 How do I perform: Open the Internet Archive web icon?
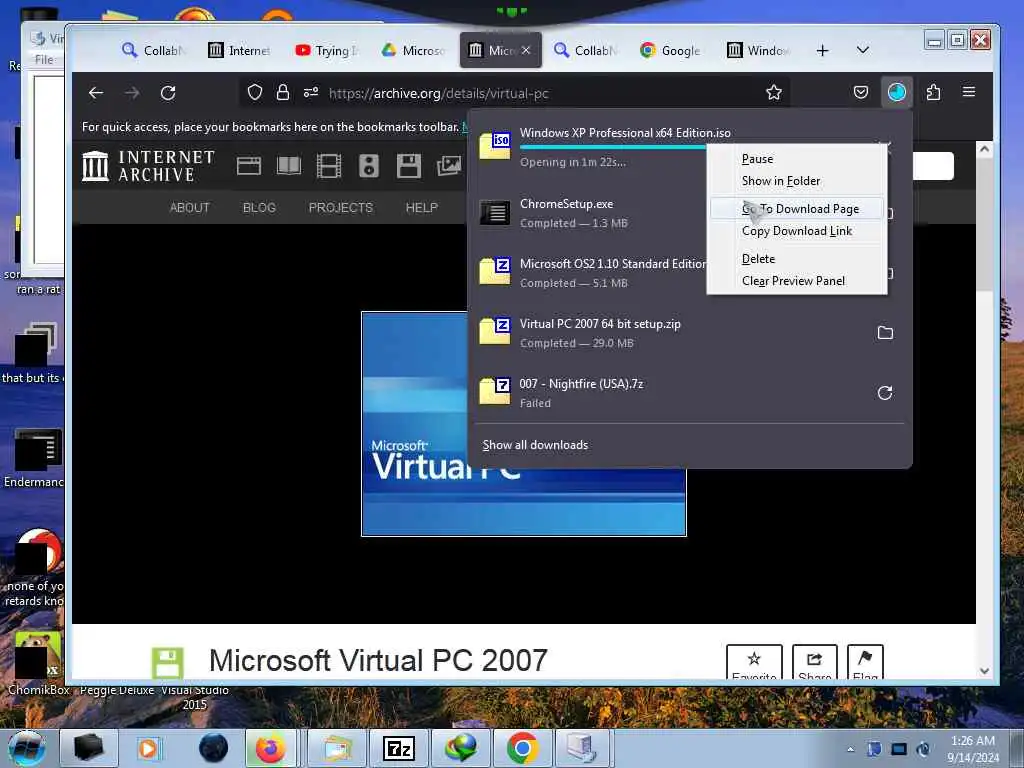[x=249, y=166]
